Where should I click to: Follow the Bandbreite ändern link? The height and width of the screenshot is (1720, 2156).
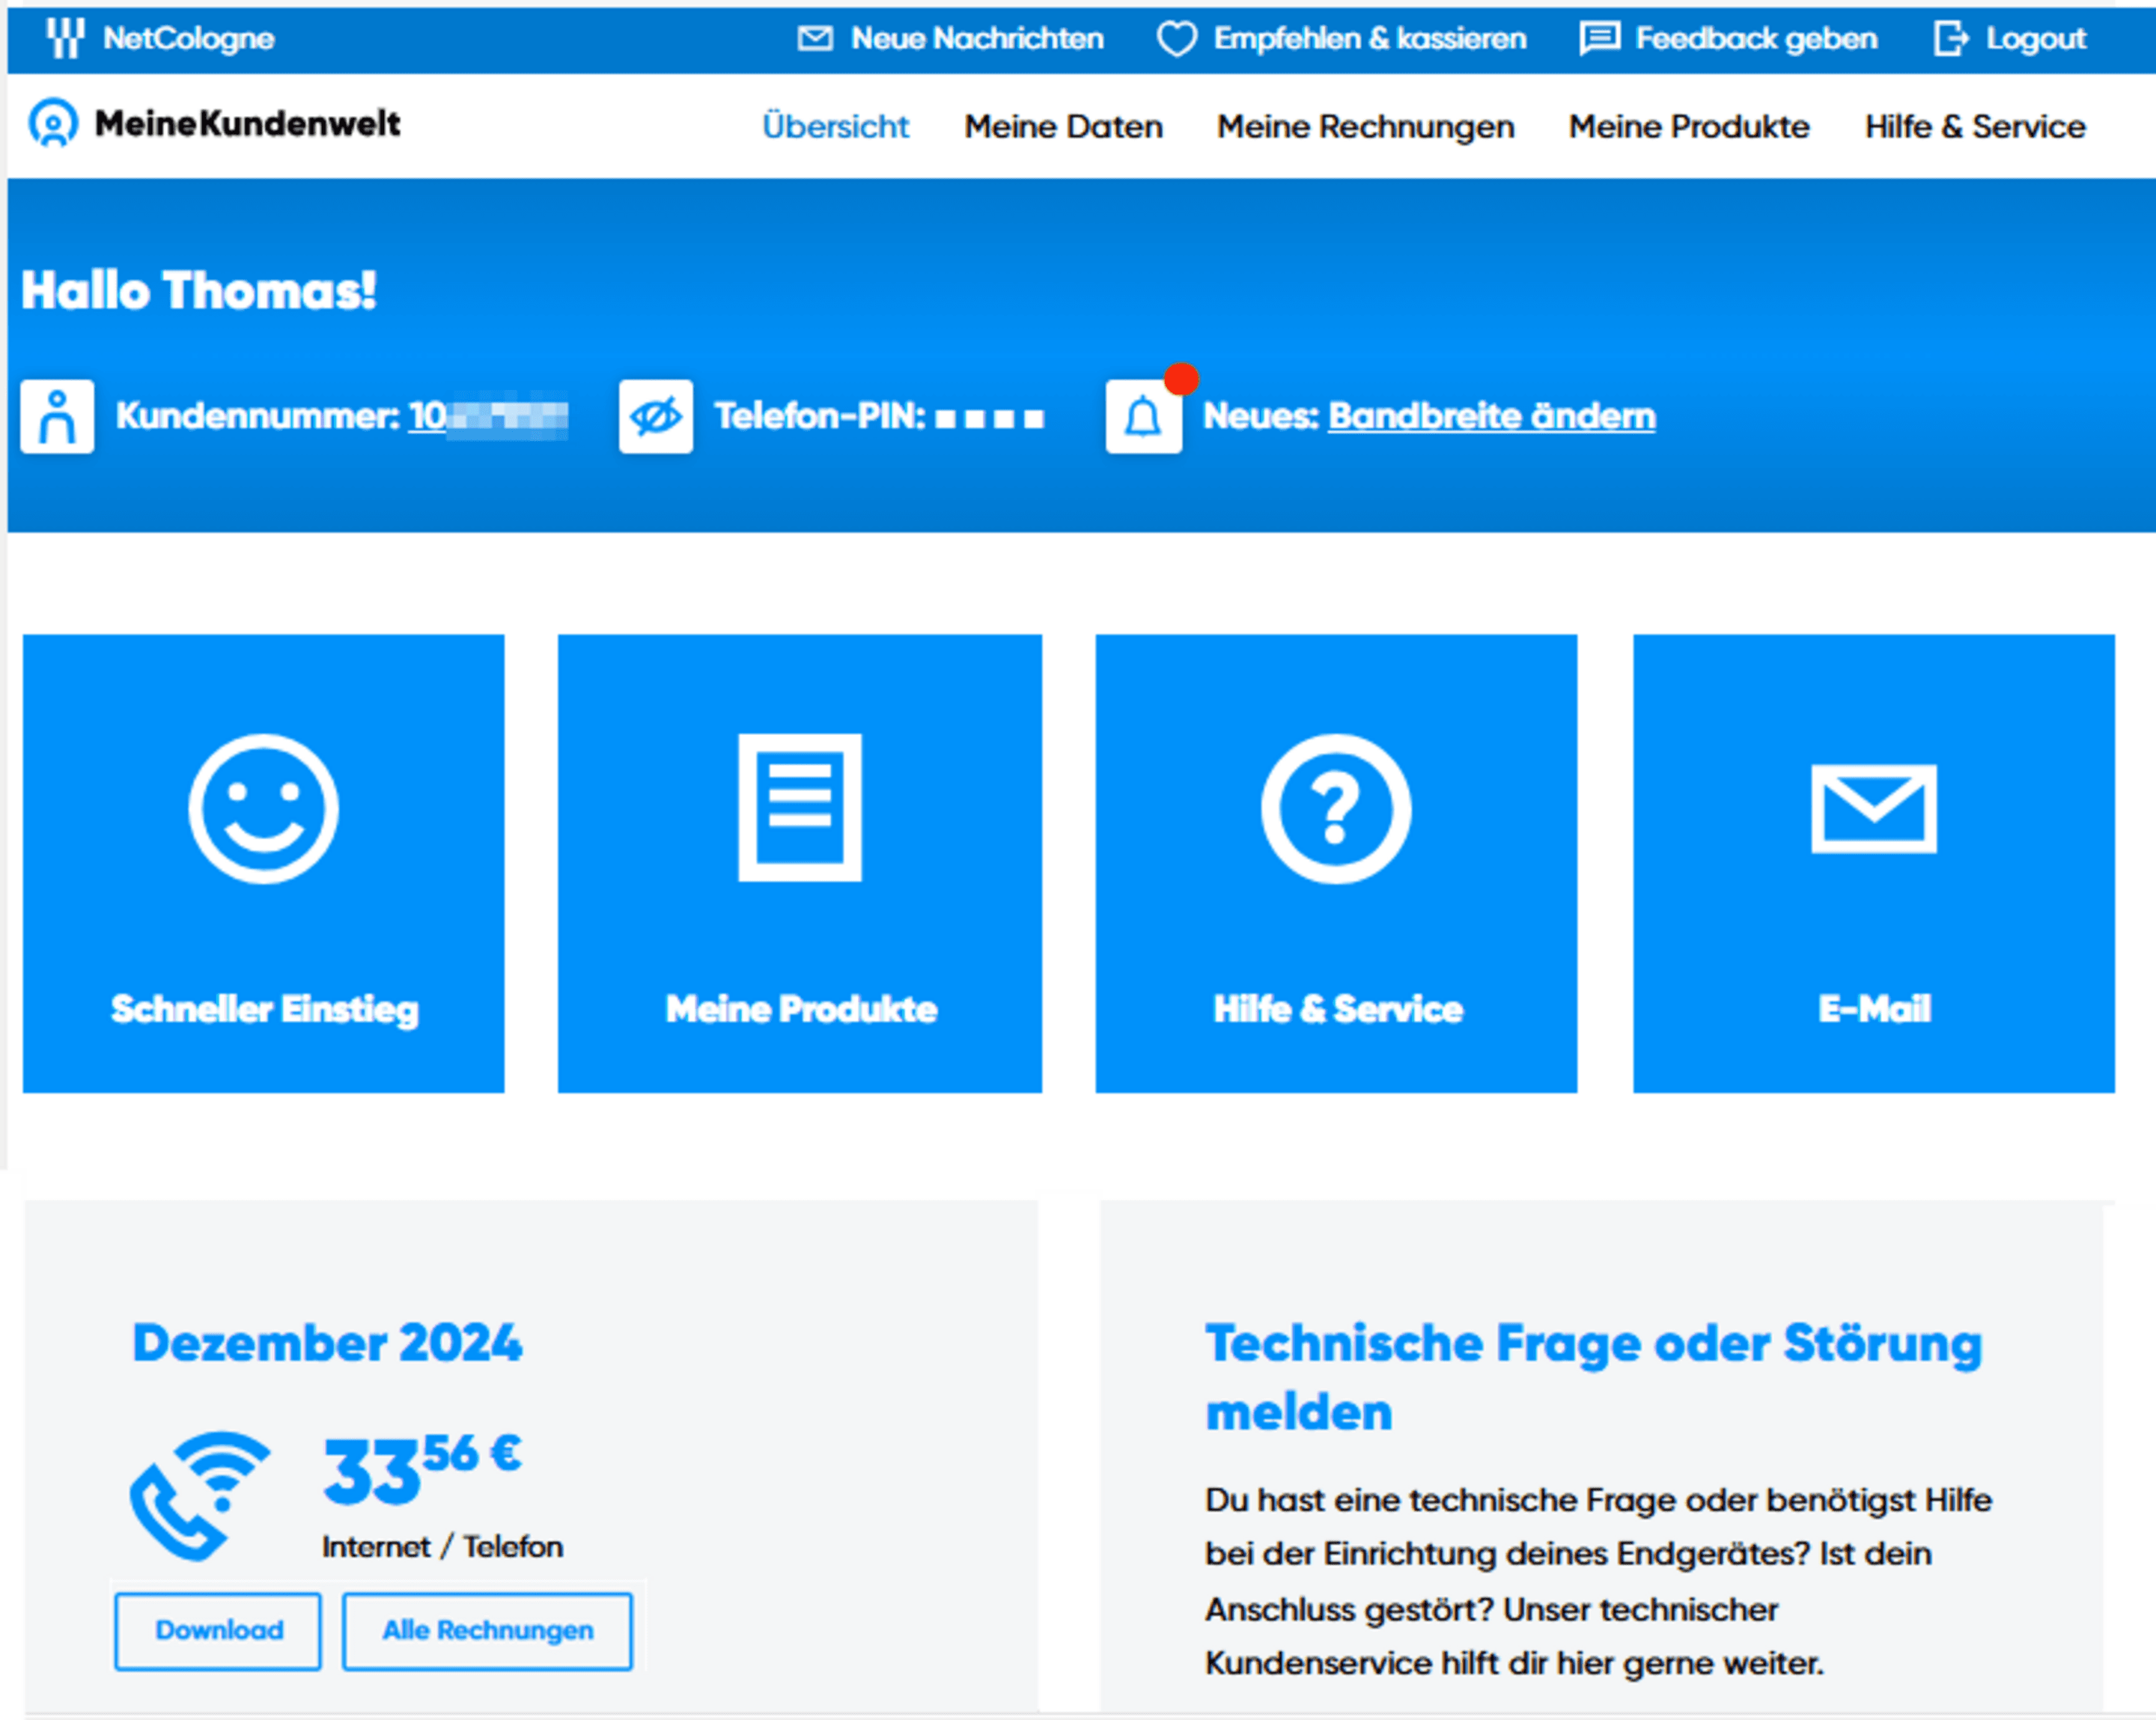point(1491,415)
